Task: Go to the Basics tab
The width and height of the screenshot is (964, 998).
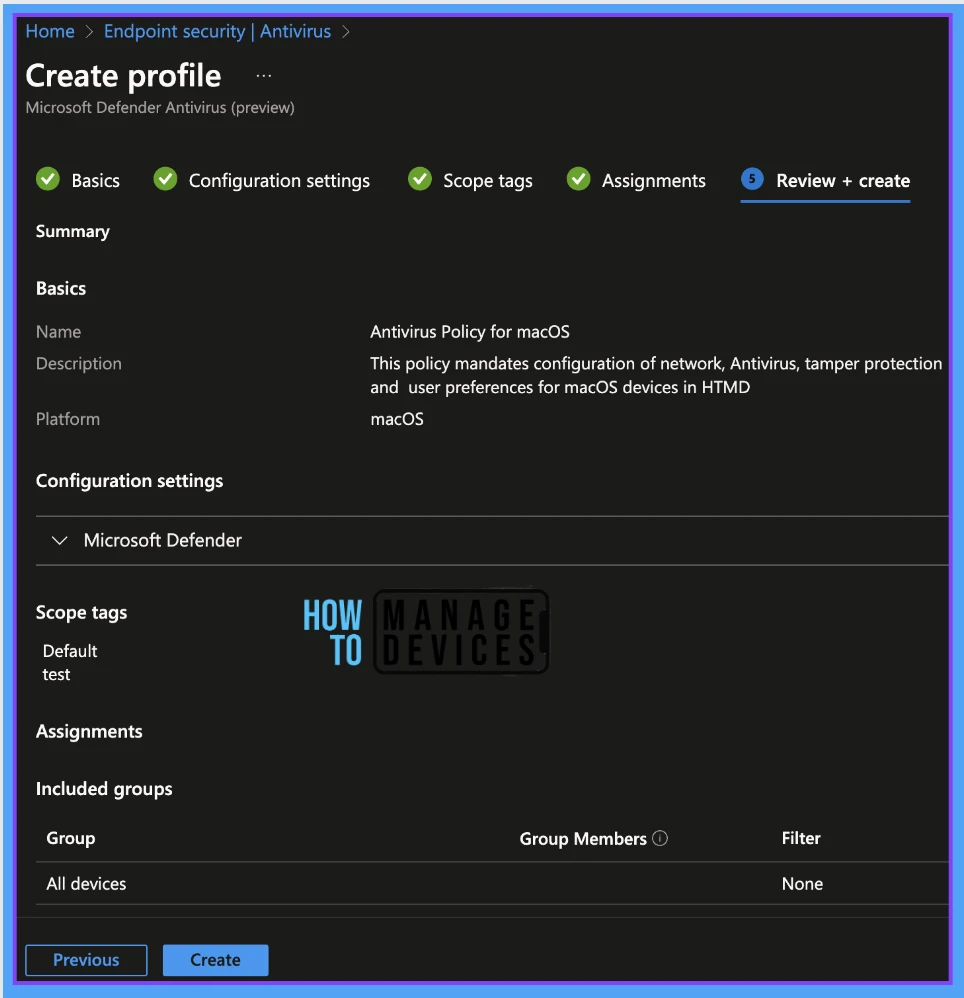Action: pos(95,181)
